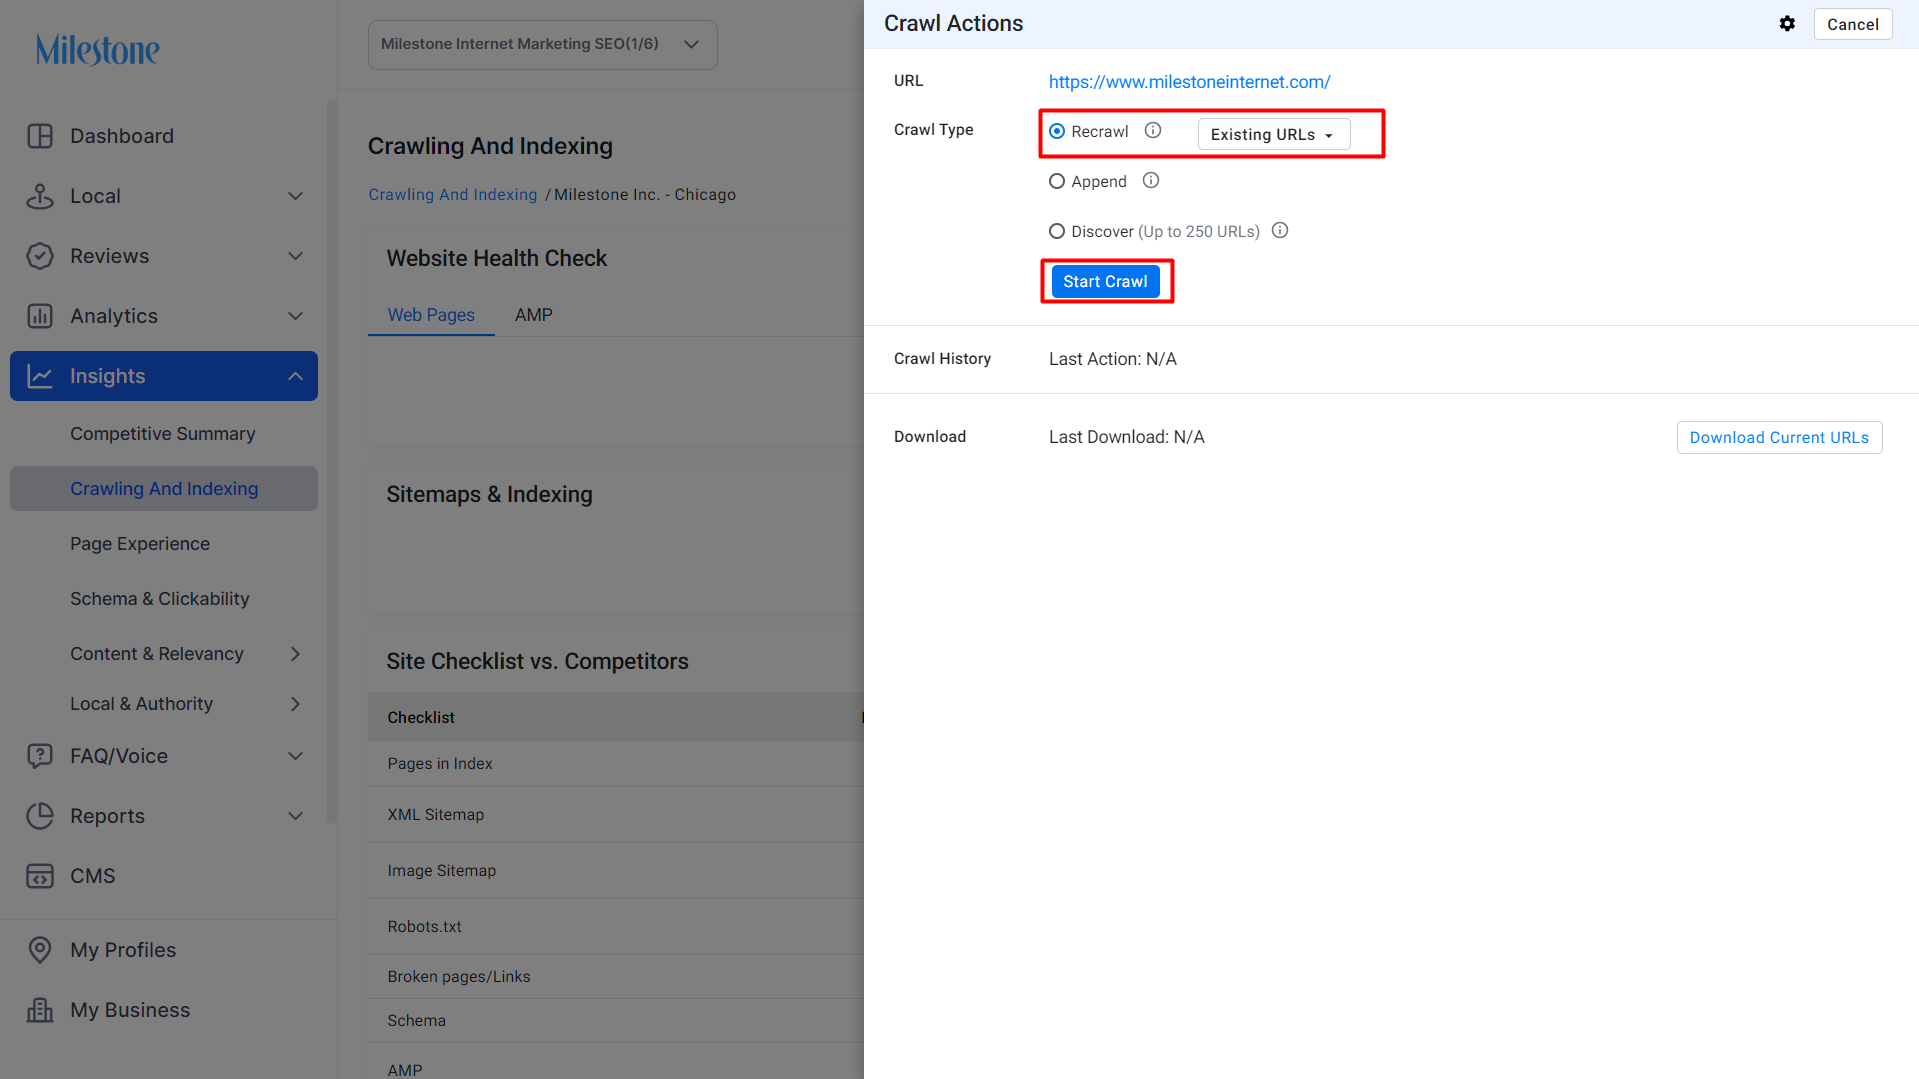
Task: Open Schema & Clickability in sidebar
Action: [160, 599]
